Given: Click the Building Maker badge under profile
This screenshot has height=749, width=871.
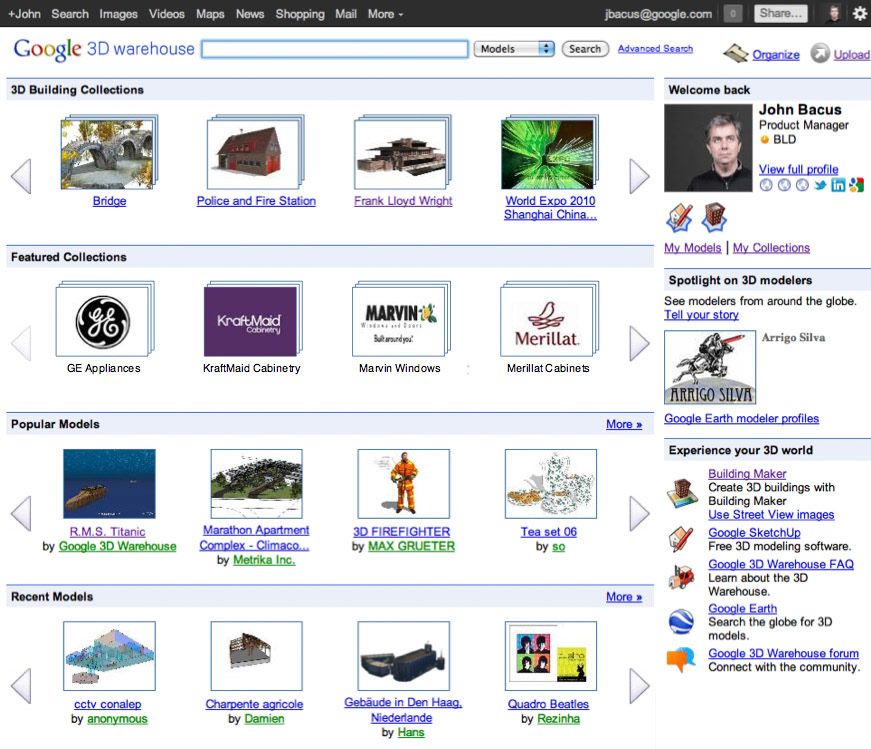Looking at the screenshot, I should click(714, 217).
